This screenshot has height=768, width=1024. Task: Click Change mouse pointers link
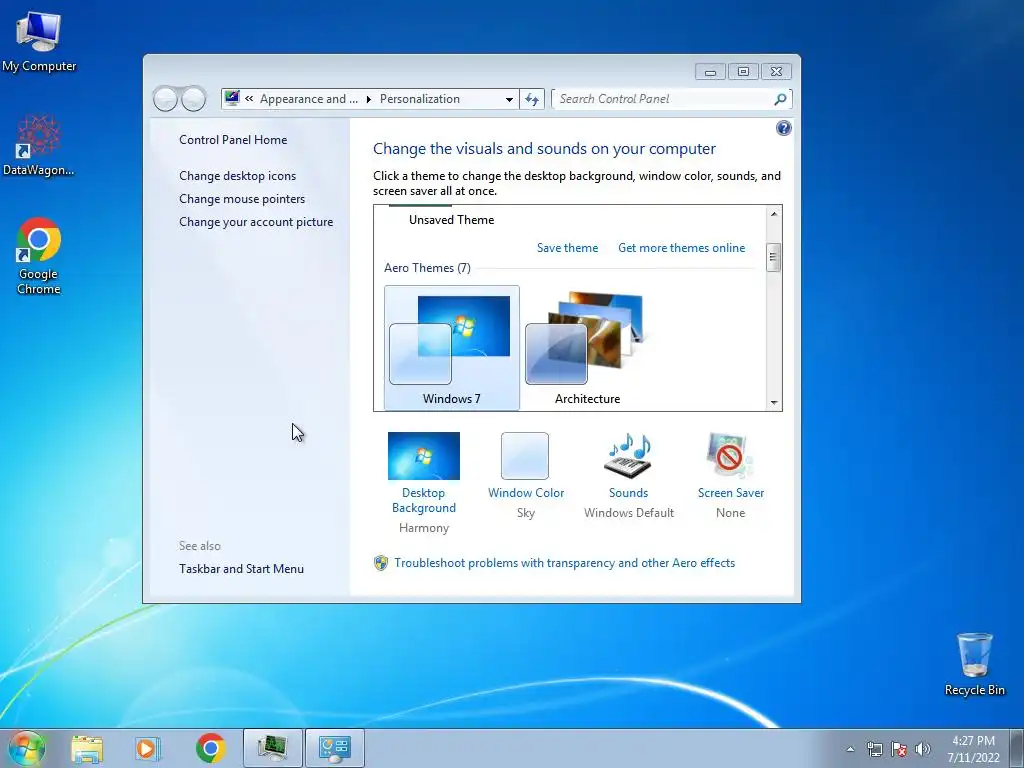[242, 199]
